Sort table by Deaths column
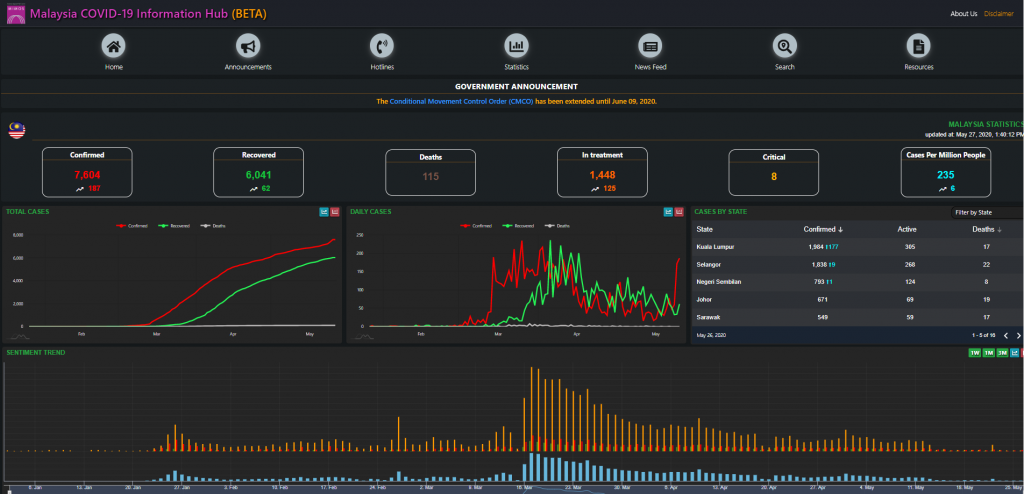The image size is (1024, 494). coord(988,229)
